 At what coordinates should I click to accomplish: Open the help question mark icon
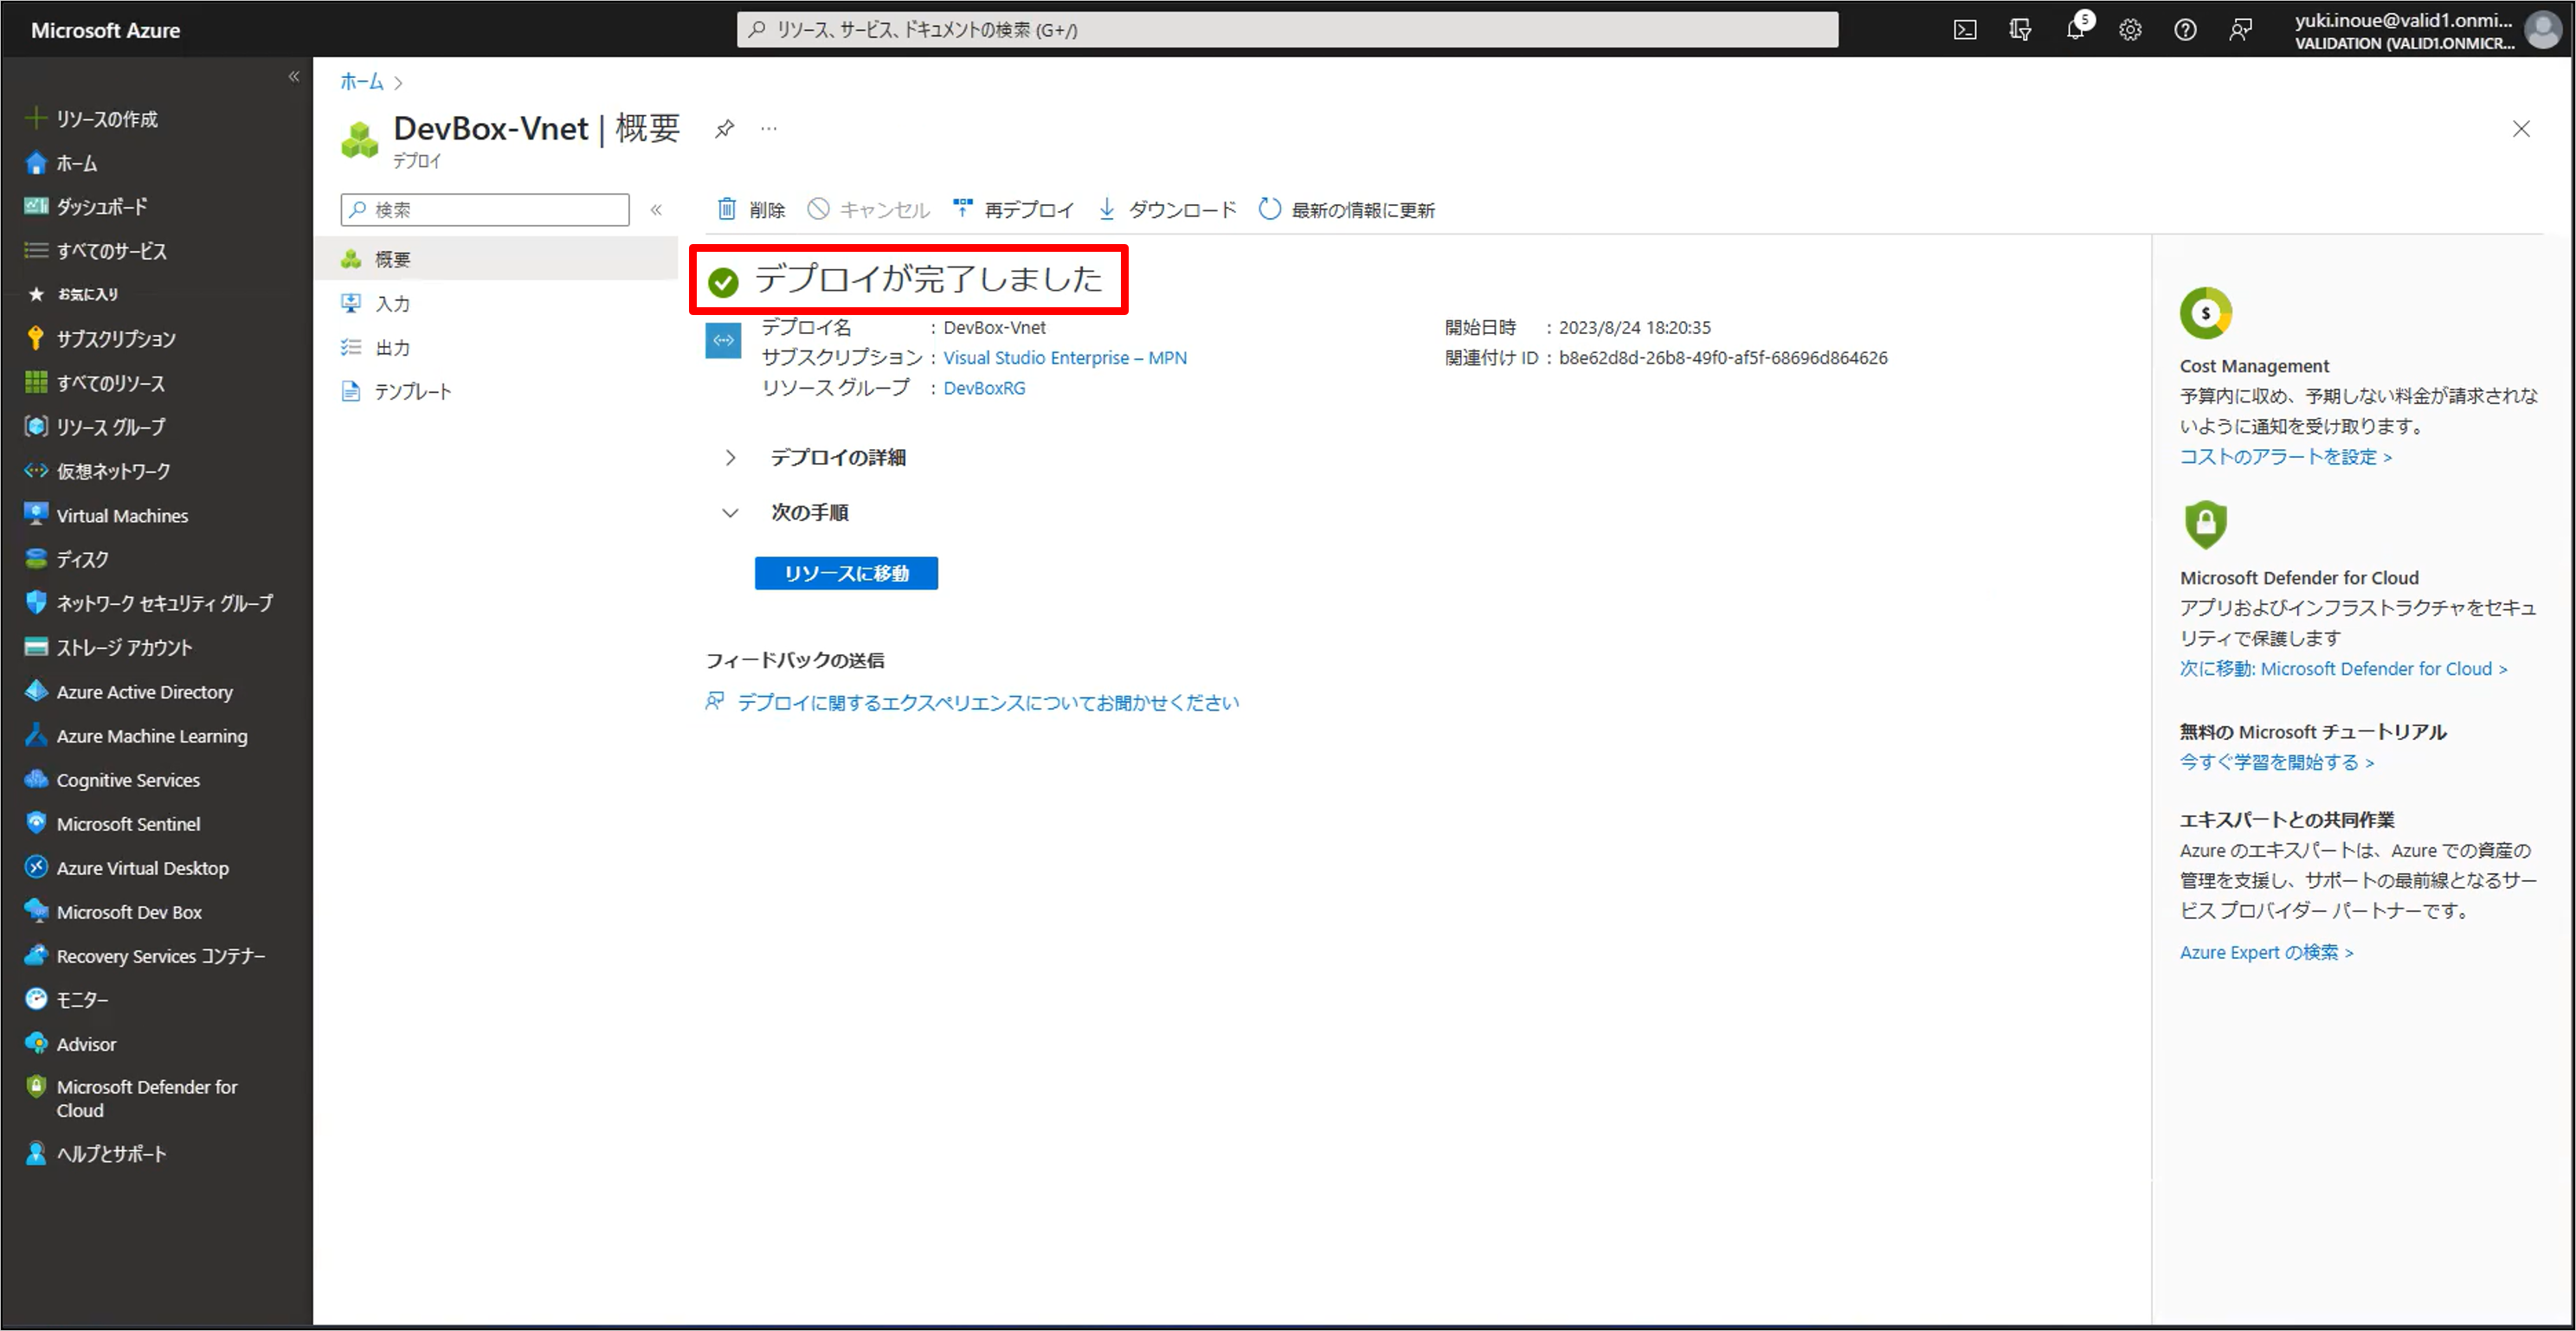coord(2185,30)
